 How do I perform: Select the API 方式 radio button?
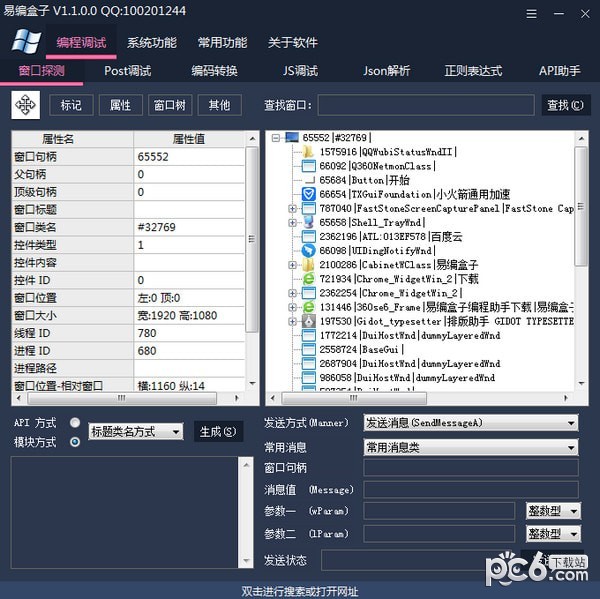tap(75, 423)
